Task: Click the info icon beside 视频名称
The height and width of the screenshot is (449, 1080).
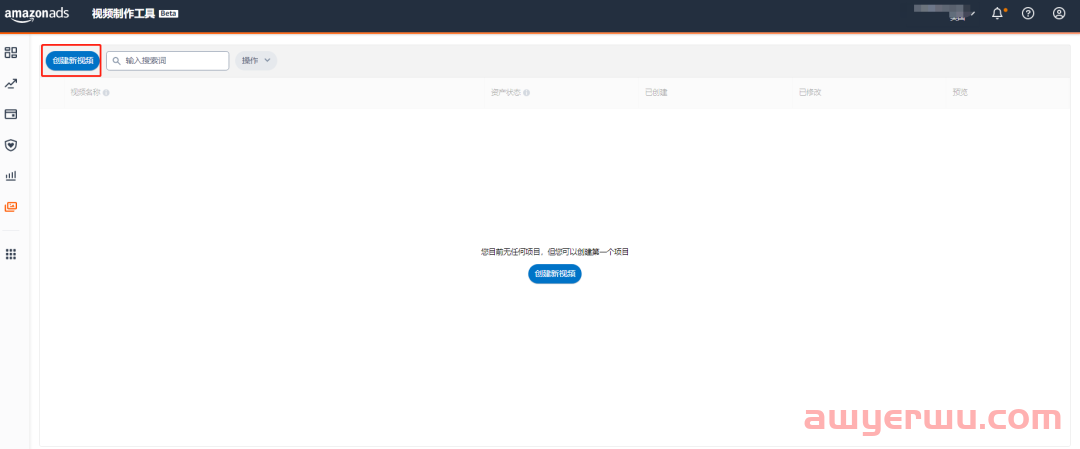Action: click(106, 93)
